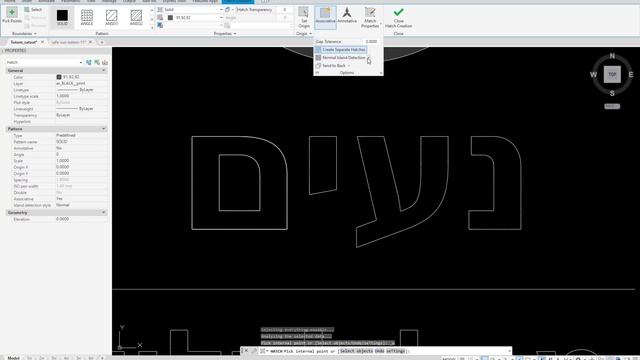Click the Elevation 0.0000 value
This screenshot has width=640, height=360.
tap(81, 219)
